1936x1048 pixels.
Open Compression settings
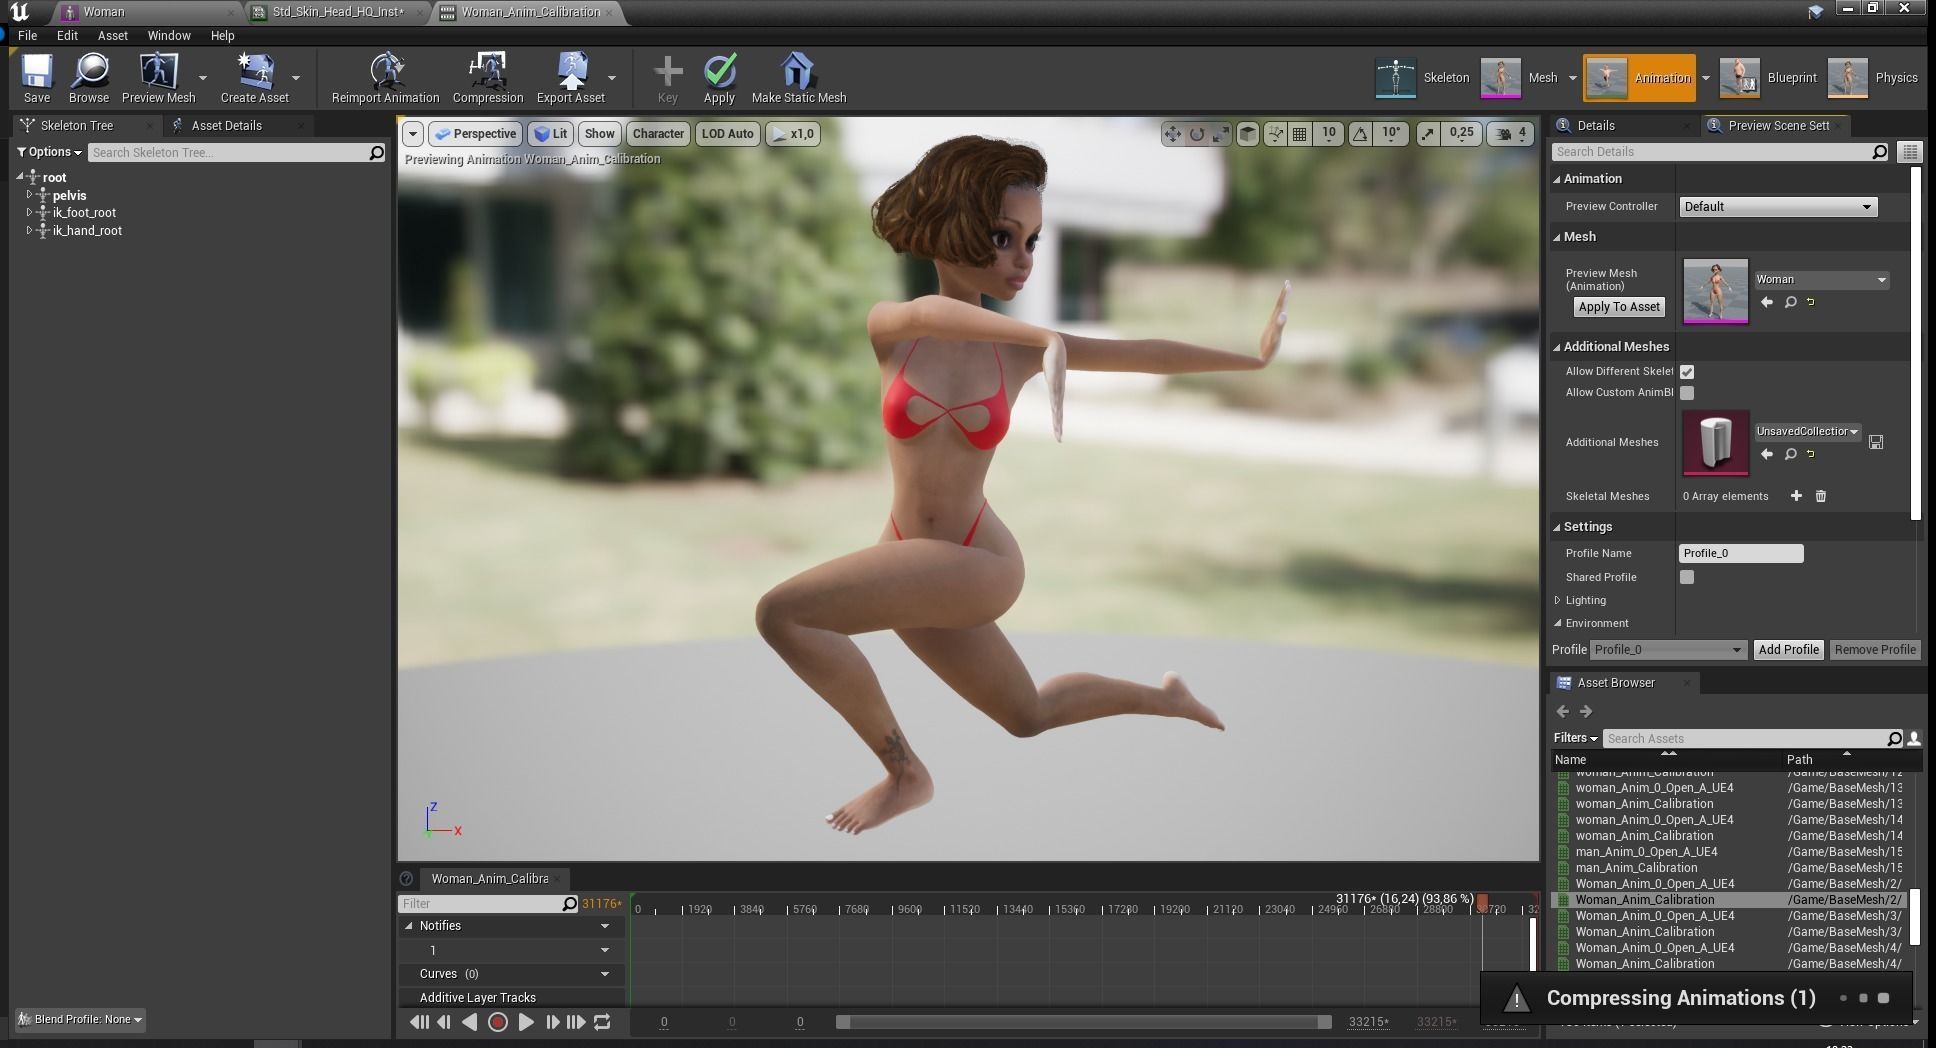click(488, 78)
